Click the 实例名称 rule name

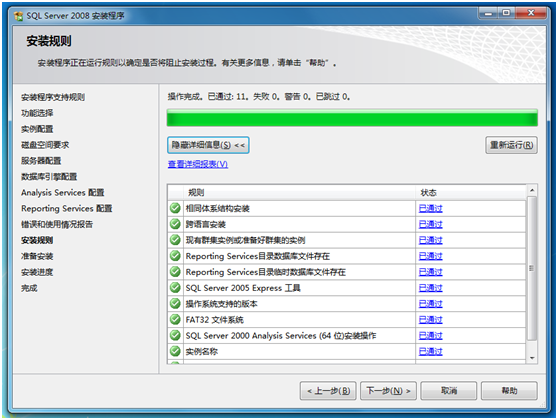pyautogui.click(x=201, y=352)
